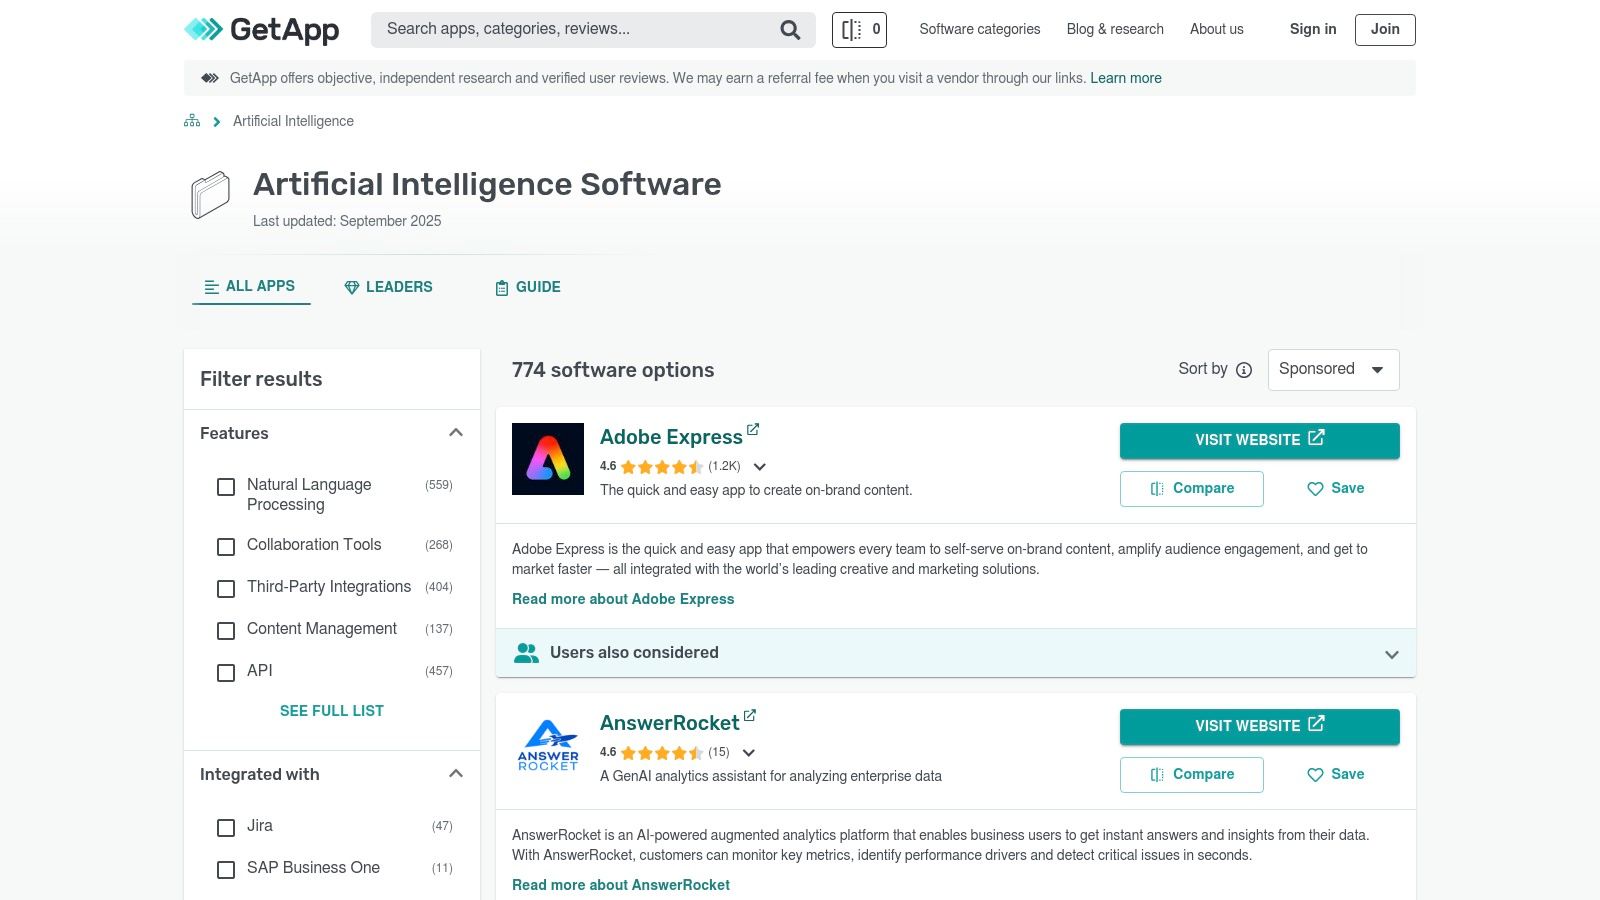Click the home breadcrumb icon

tap(191, 120)
